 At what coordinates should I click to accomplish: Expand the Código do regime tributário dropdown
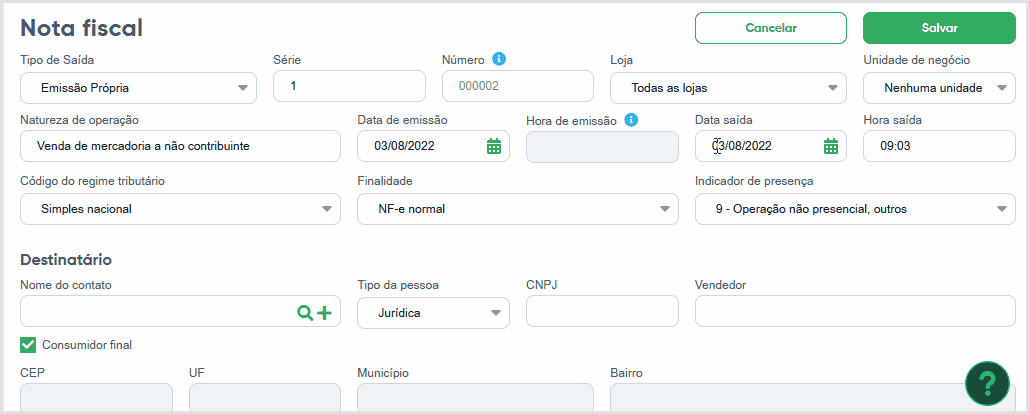tap(180, 209)
